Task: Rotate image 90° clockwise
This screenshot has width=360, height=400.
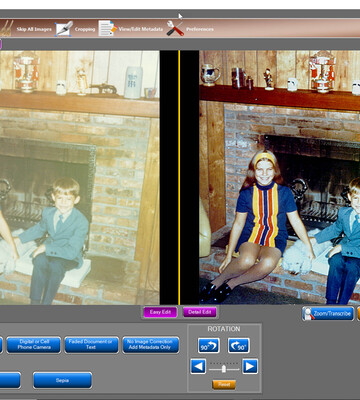Action: [239, 345]
